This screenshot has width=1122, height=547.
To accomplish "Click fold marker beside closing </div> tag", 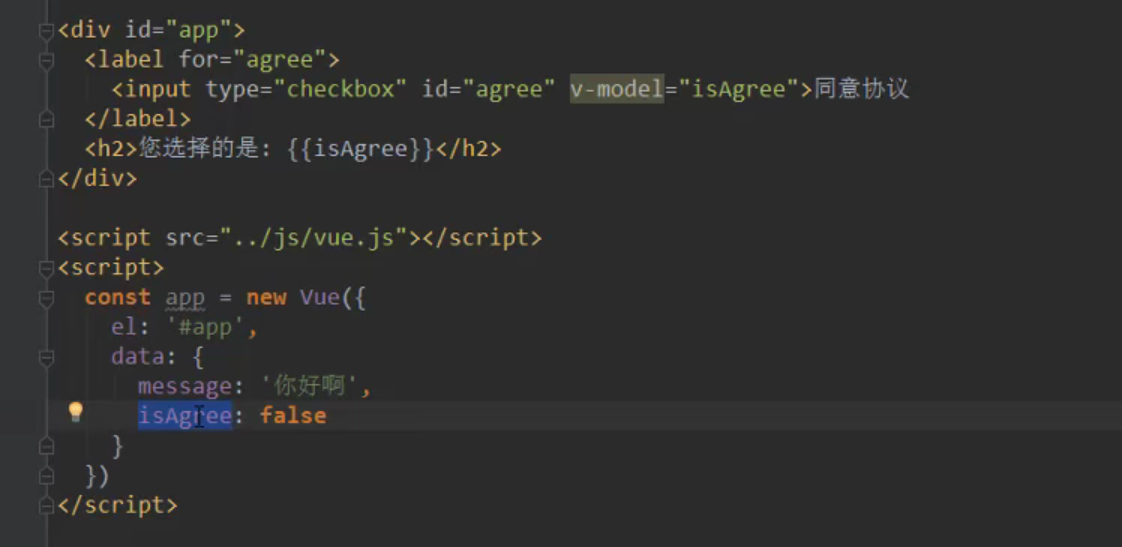I will (x=47, y=179).
